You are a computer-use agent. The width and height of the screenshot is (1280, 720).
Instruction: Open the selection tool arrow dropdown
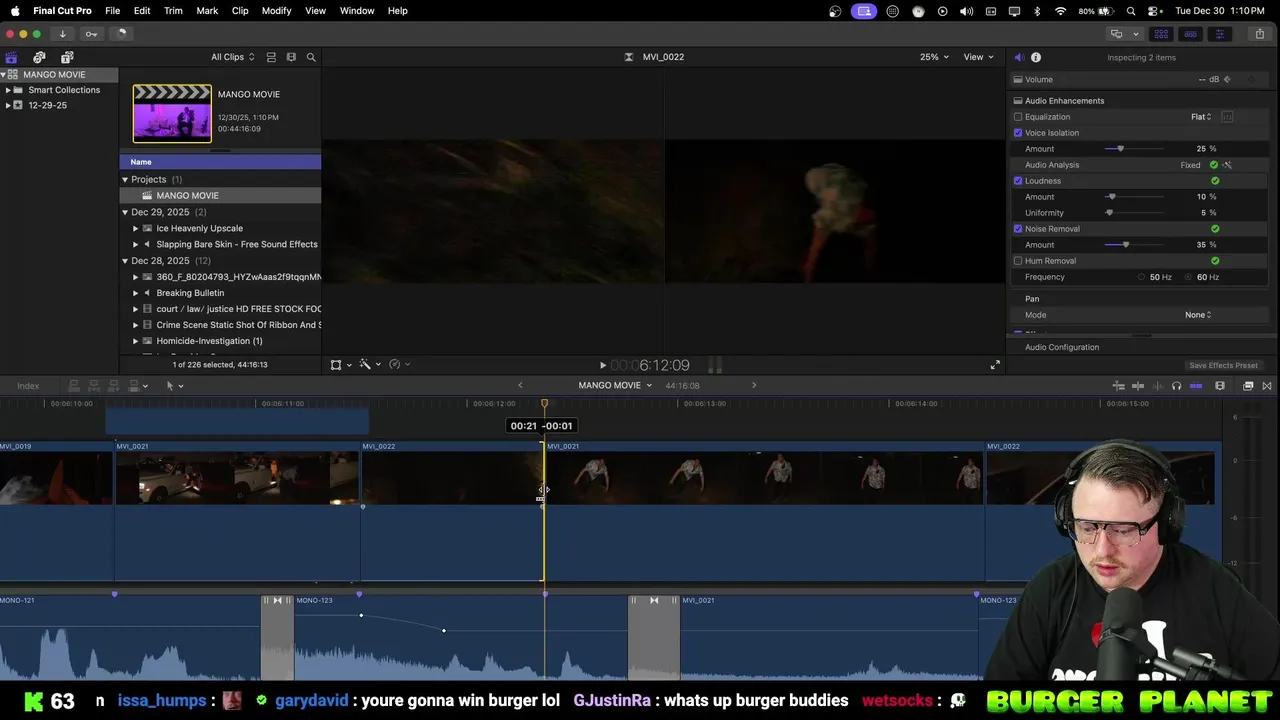[174, 386]
